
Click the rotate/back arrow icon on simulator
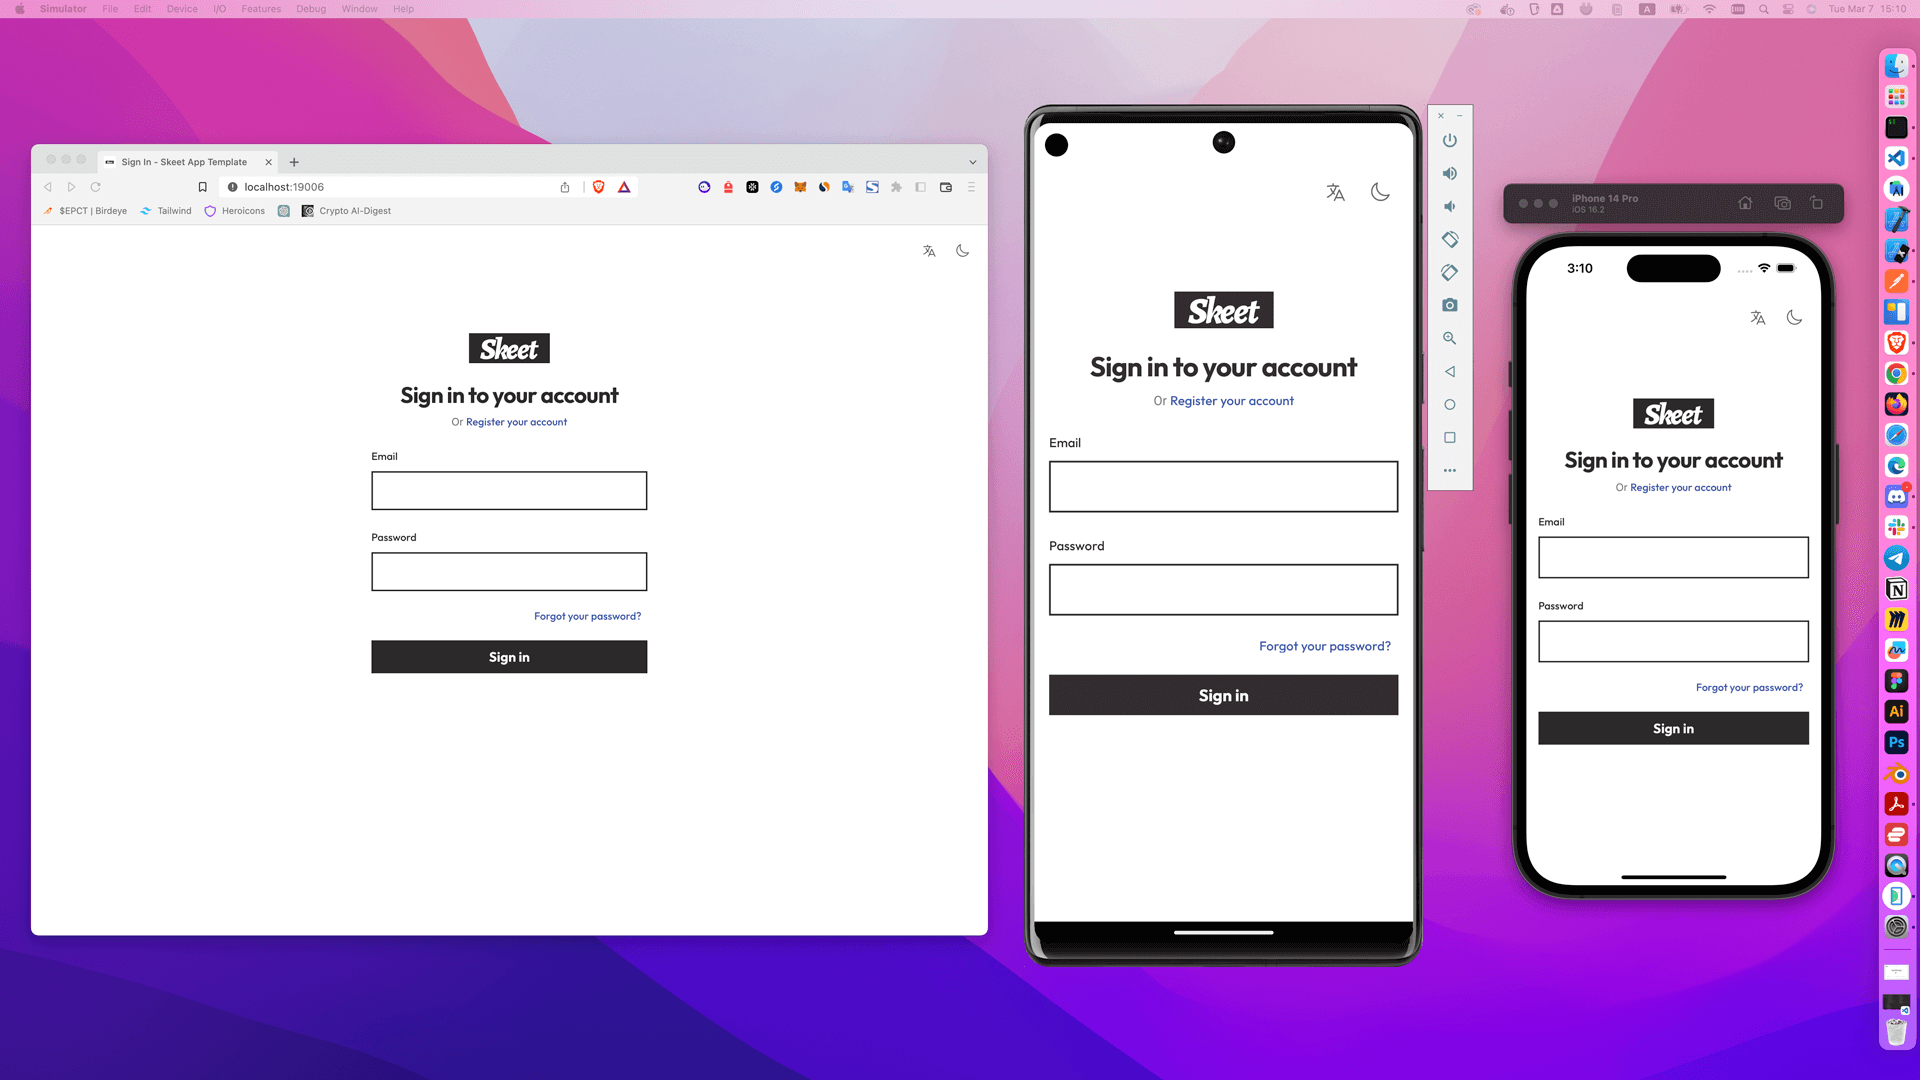pos(1449,372)
